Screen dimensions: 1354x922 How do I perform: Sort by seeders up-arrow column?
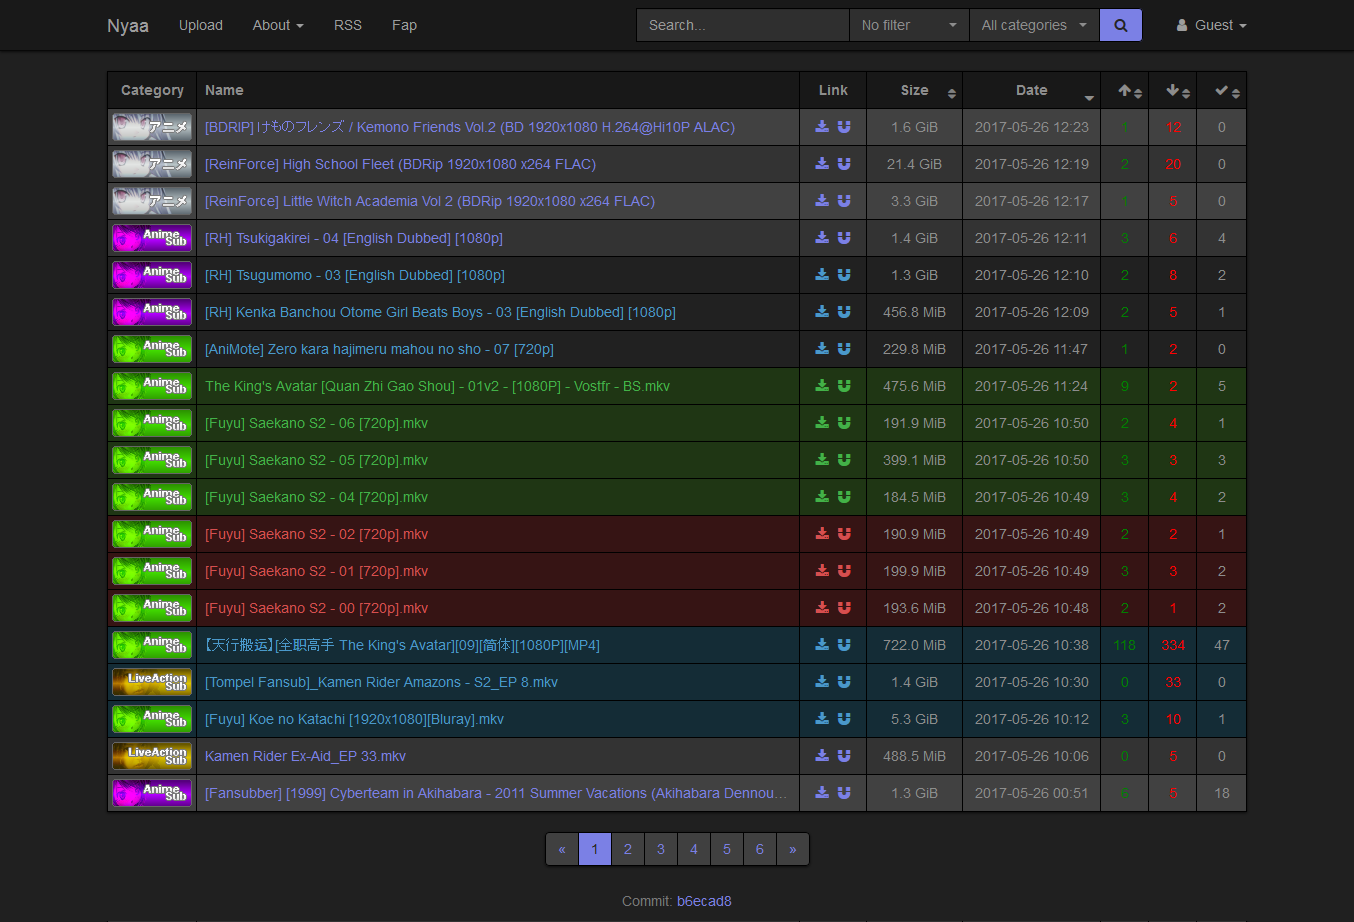tap(1125, 91)
